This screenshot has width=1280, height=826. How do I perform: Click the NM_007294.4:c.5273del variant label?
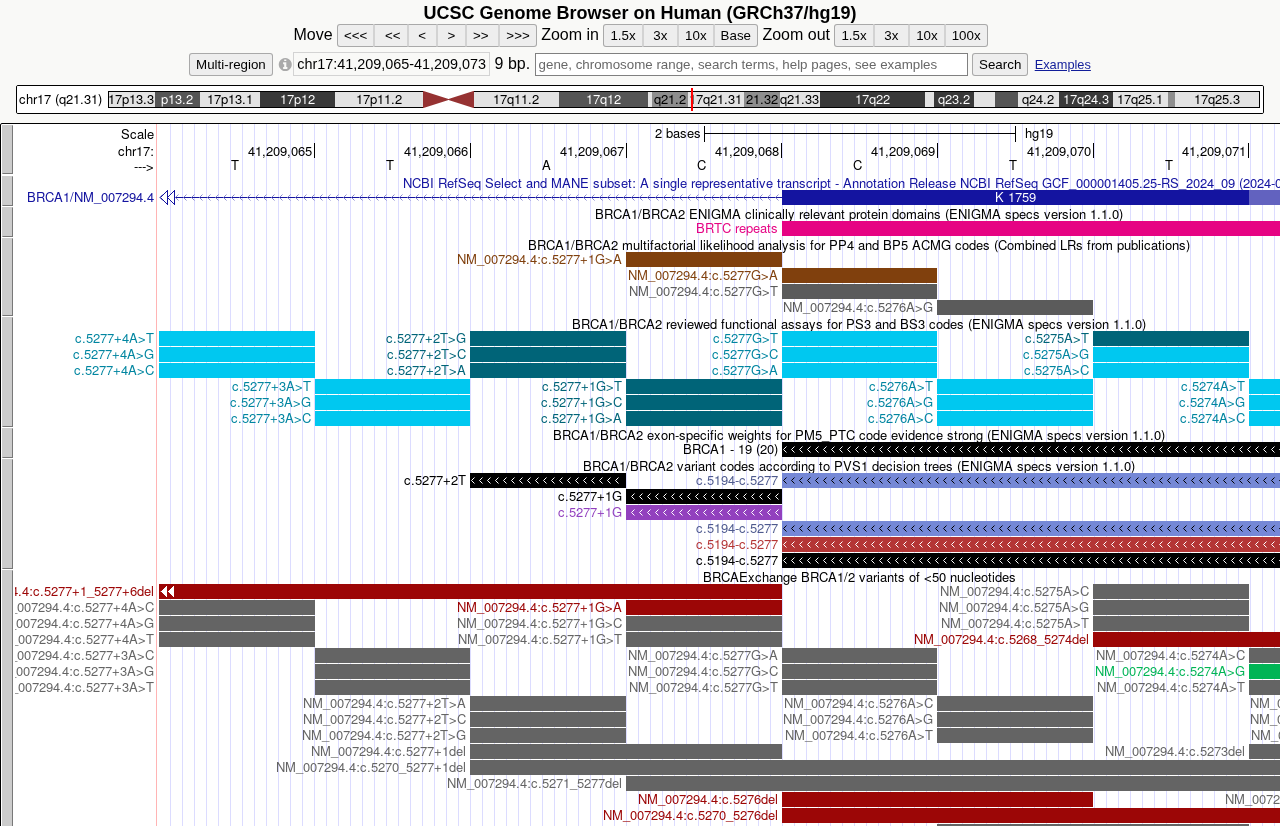pyautogui.click(x=1175, y=751)
